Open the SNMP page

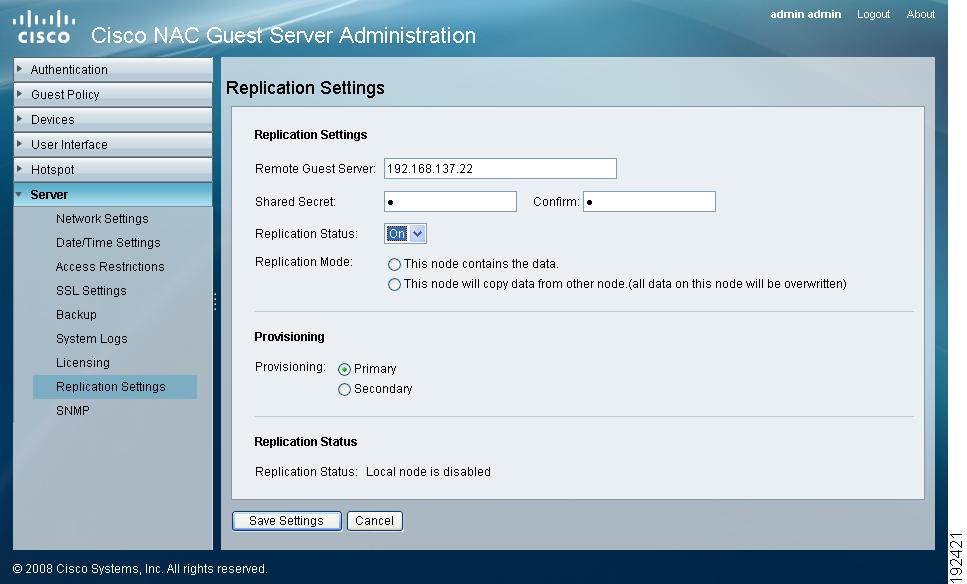coord(73,411)
